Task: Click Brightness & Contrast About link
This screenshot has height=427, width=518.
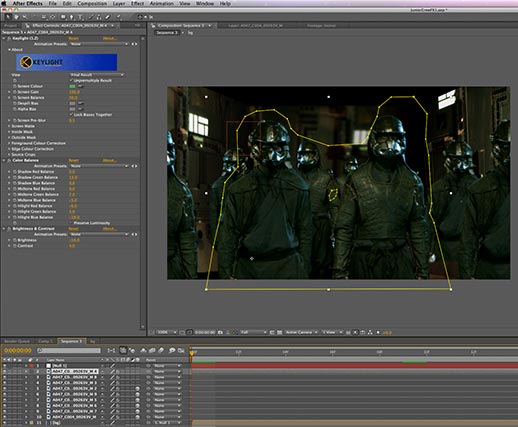Action: click(110, 229)
